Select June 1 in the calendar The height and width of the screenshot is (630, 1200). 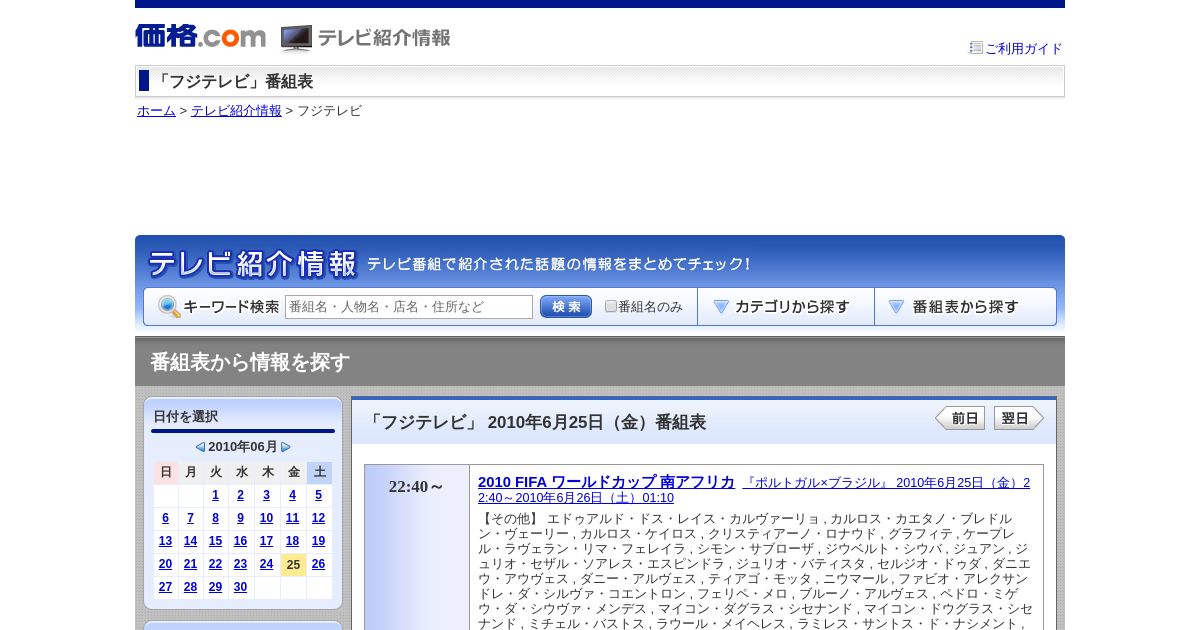(x=215, y=495)
